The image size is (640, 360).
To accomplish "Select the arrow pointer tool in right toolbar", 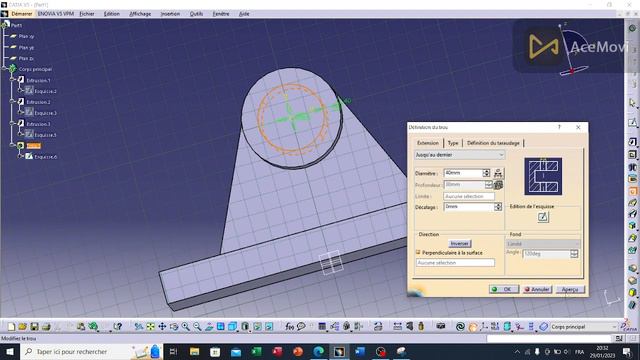I will [633, 103].
